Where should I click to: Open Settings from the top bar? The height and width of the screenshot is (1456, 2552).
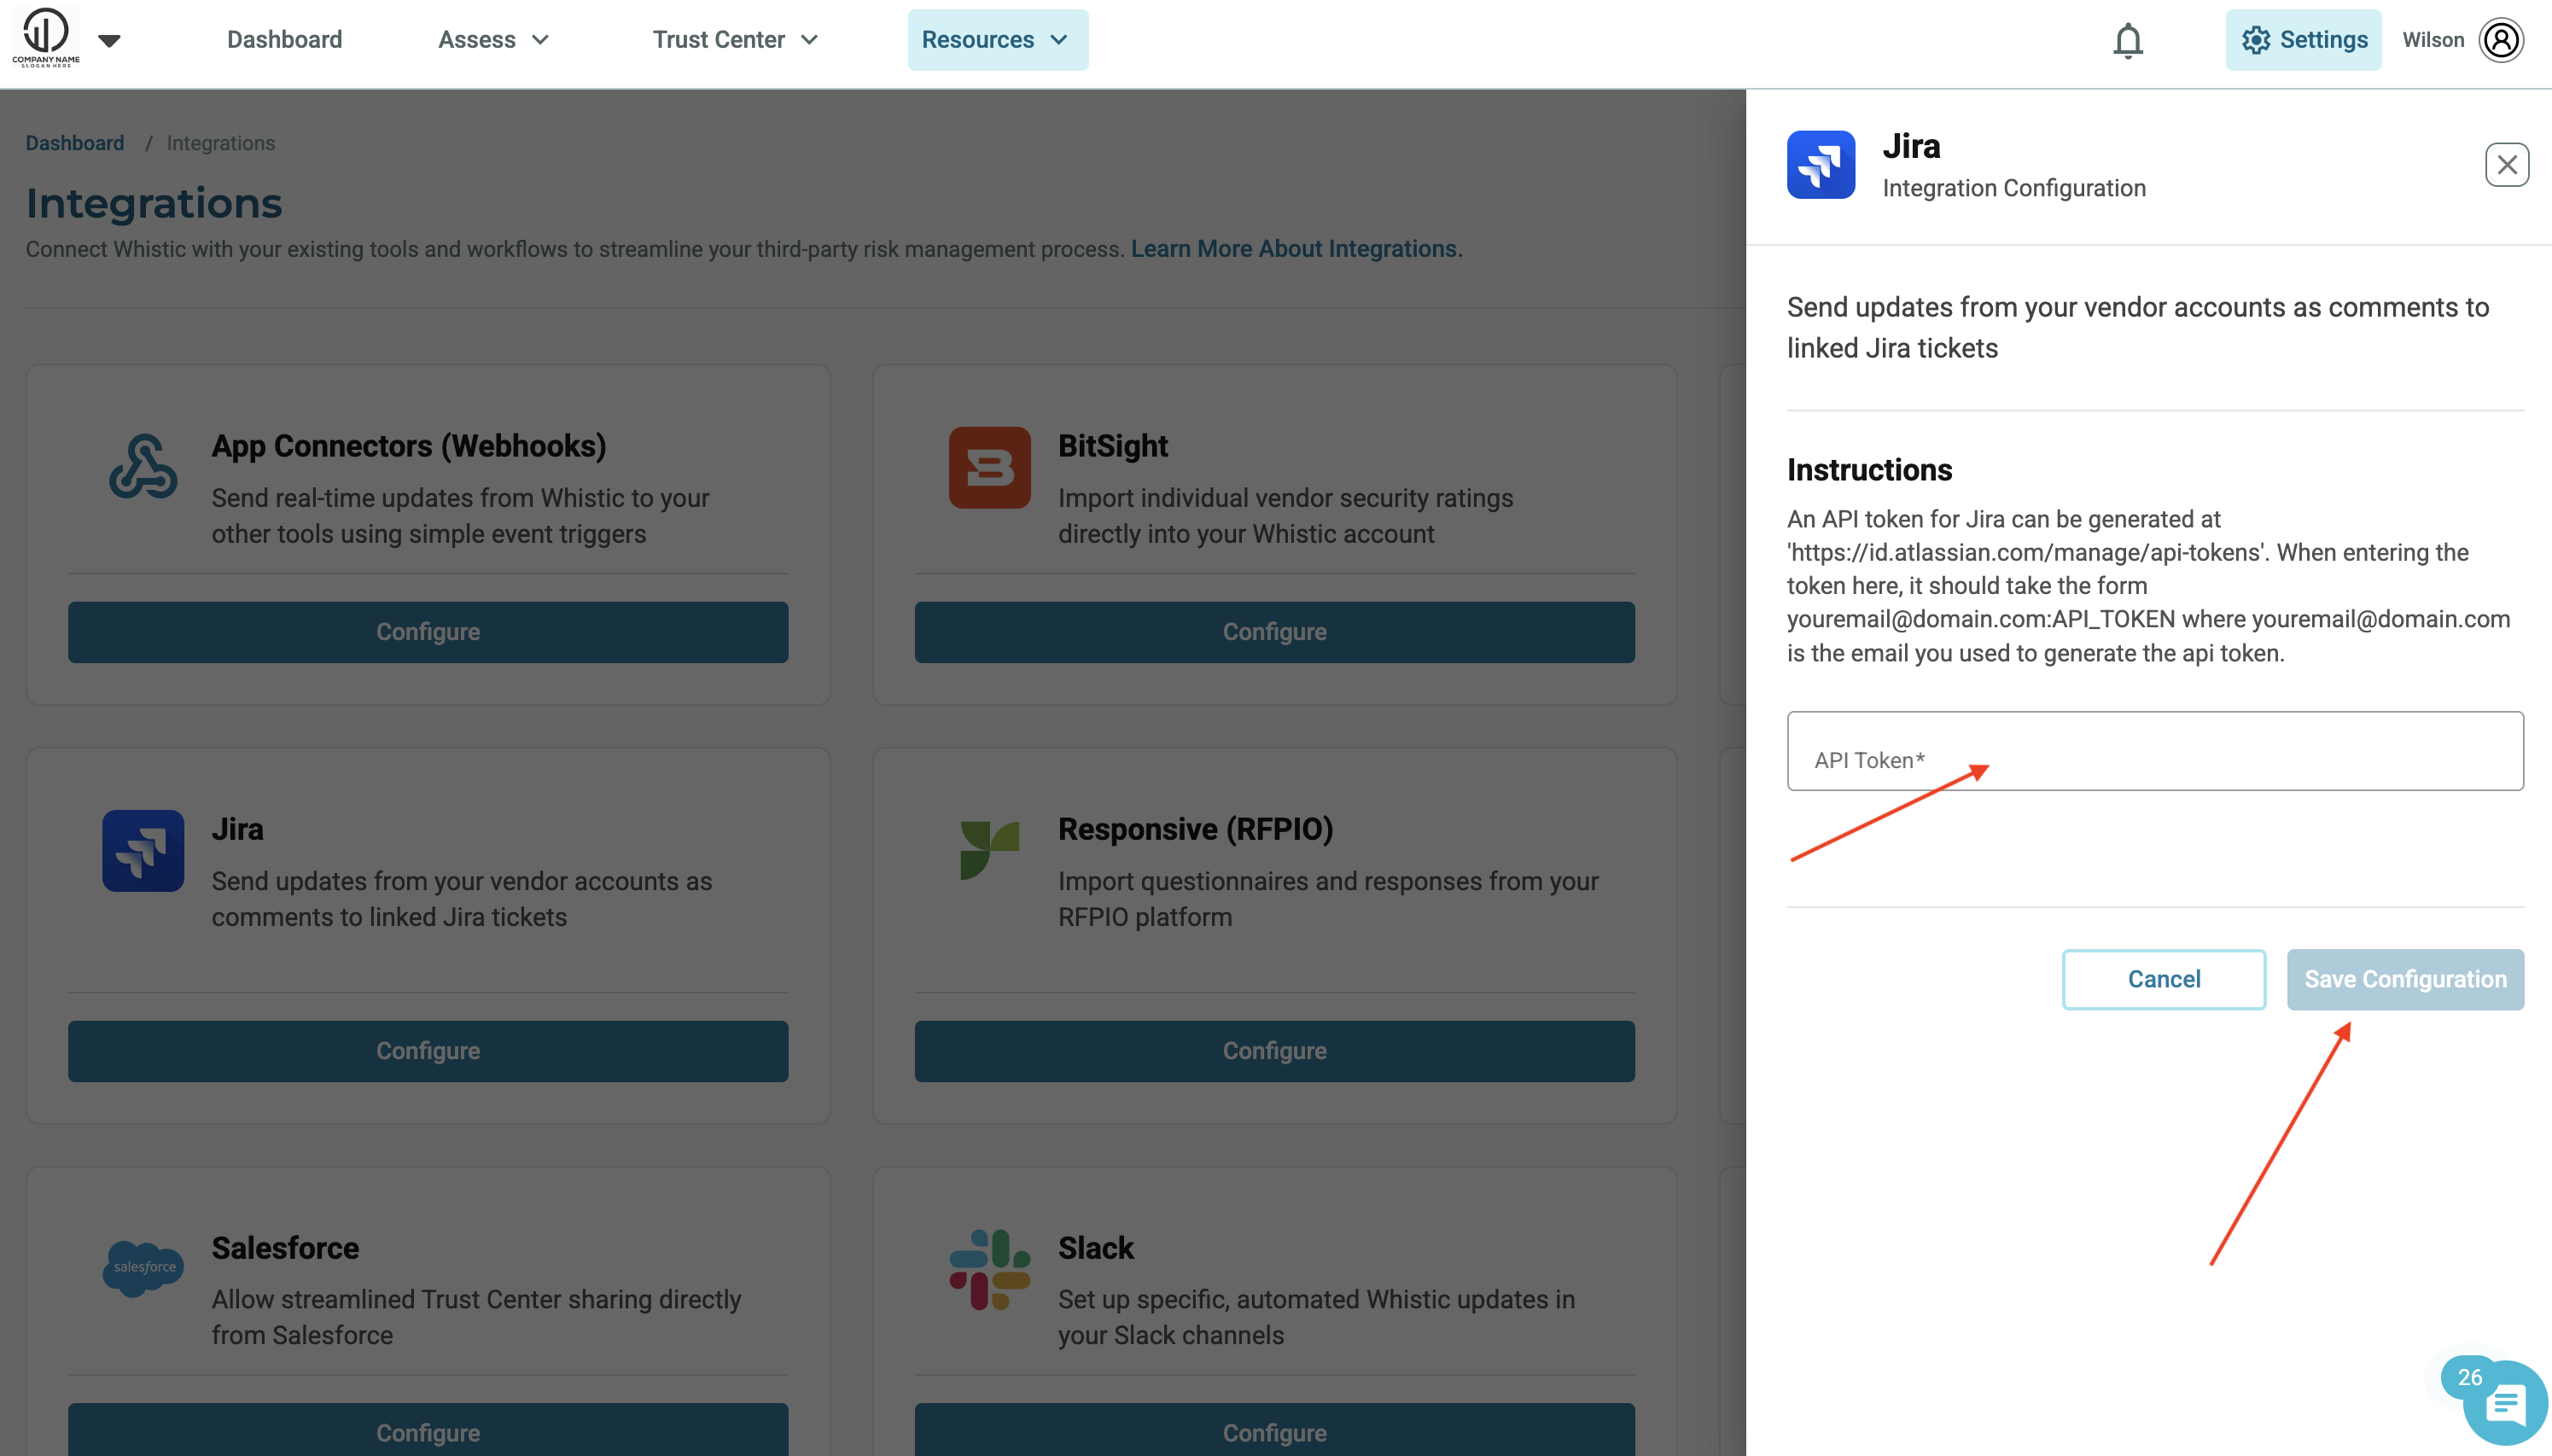[2304, 40]
